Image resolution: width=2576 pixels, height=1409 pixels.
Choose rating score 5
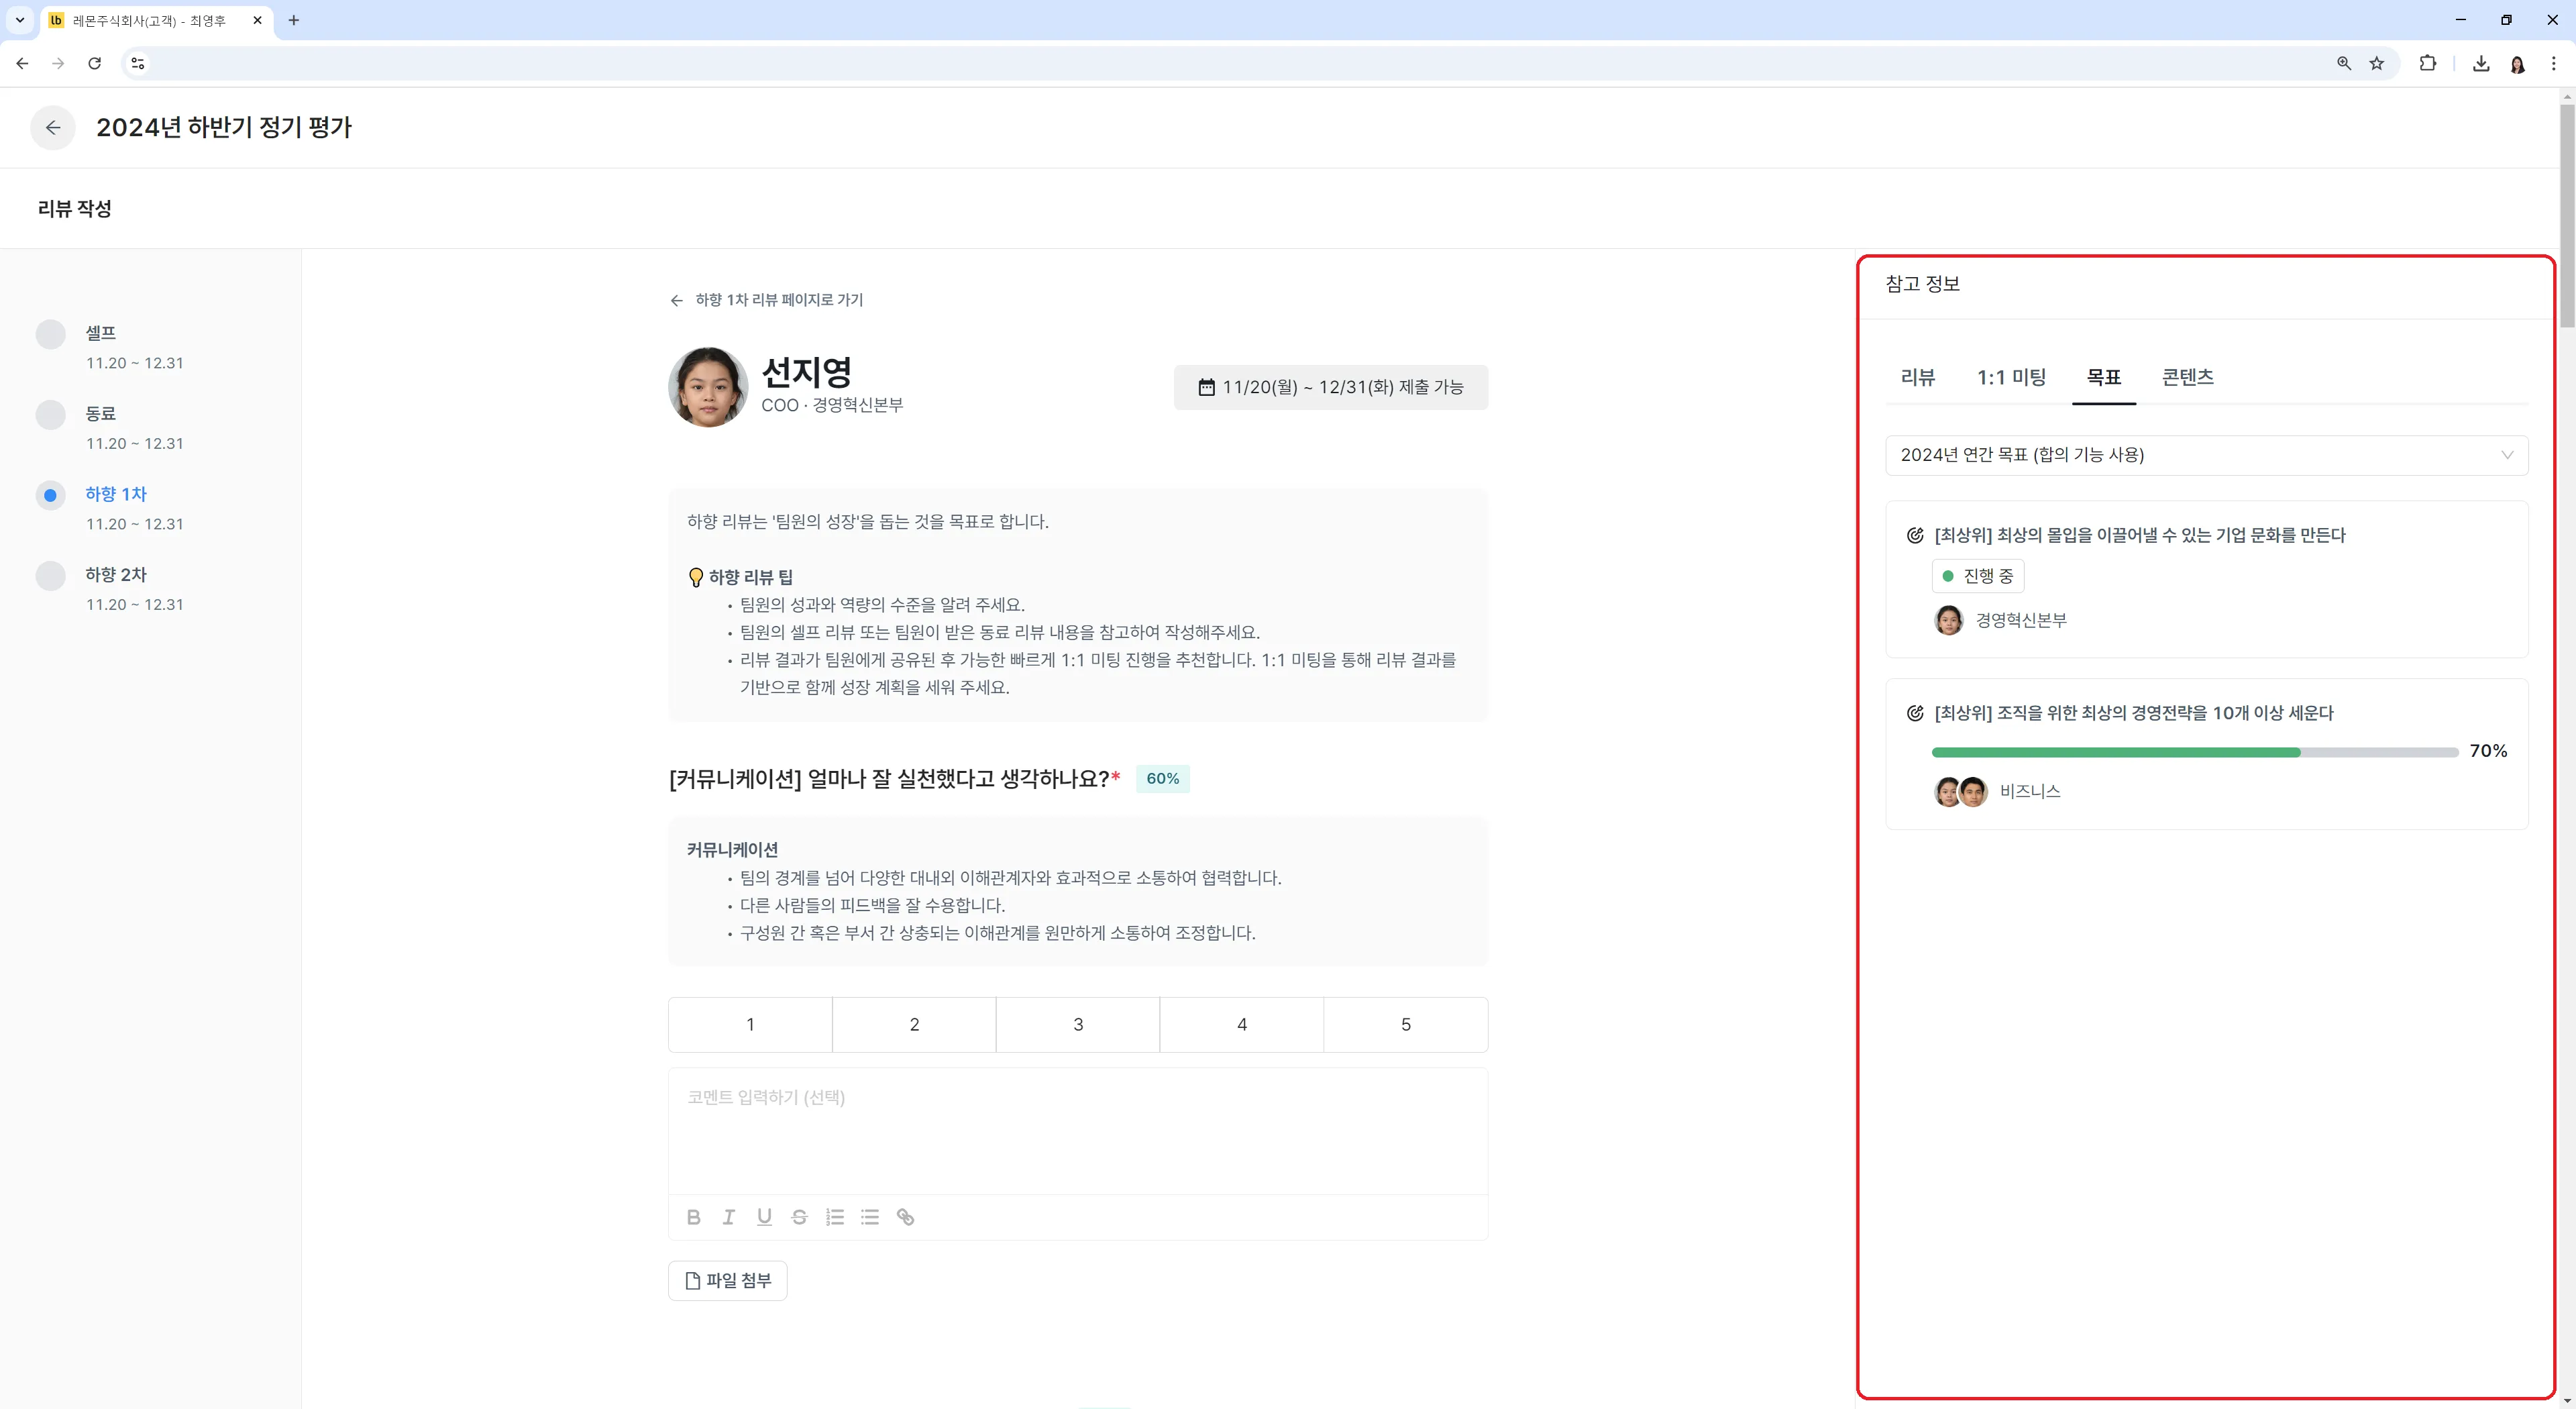tap(1405, 1024)
